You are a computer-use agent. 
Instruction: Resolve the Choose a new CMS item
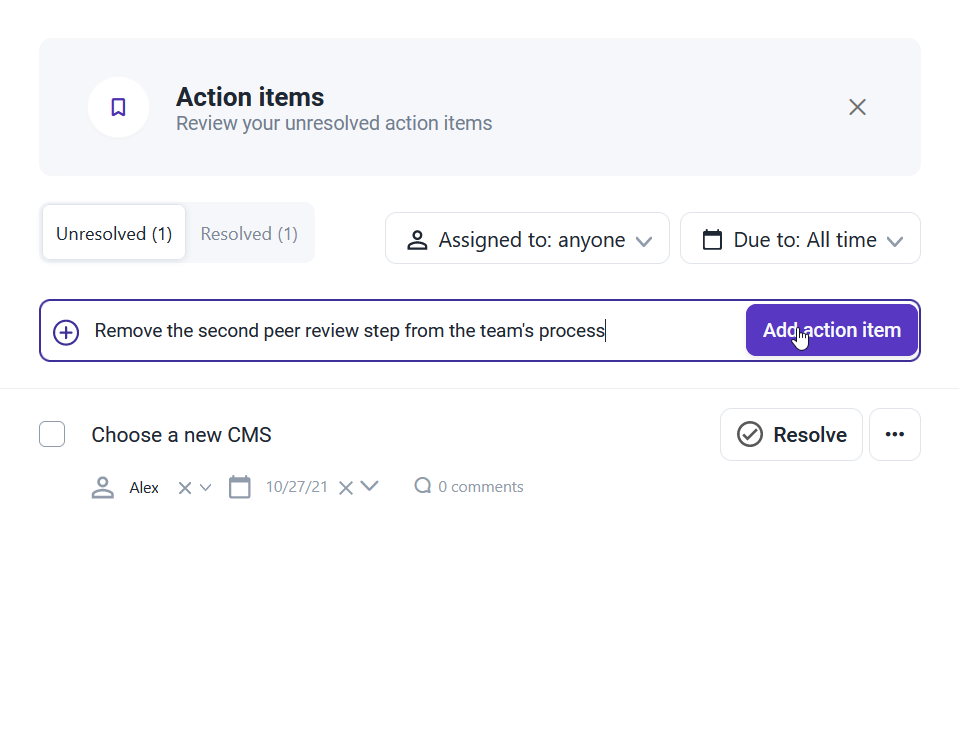tap(791, 434)
